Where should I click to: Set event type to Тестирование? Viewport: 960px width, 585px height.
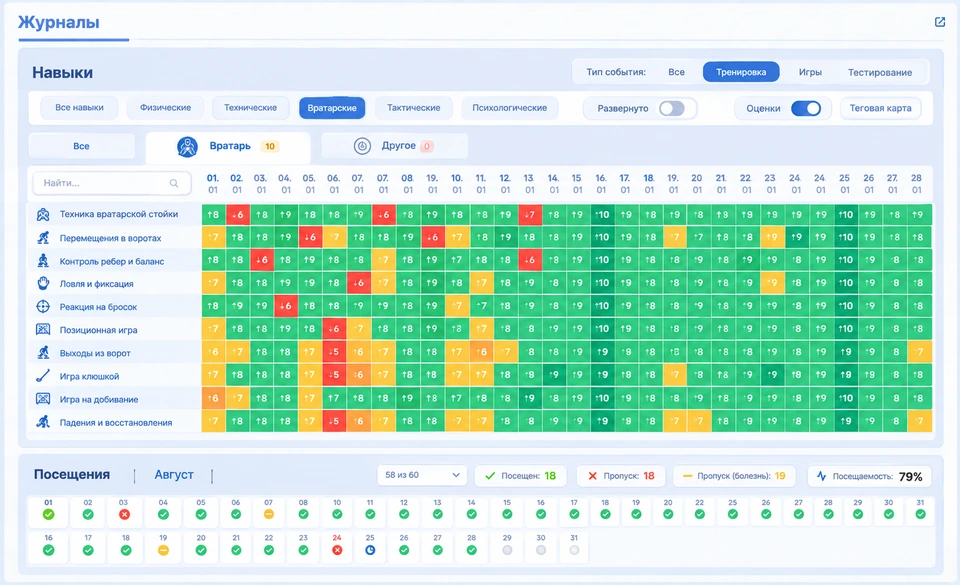click(x=880, y=72)
